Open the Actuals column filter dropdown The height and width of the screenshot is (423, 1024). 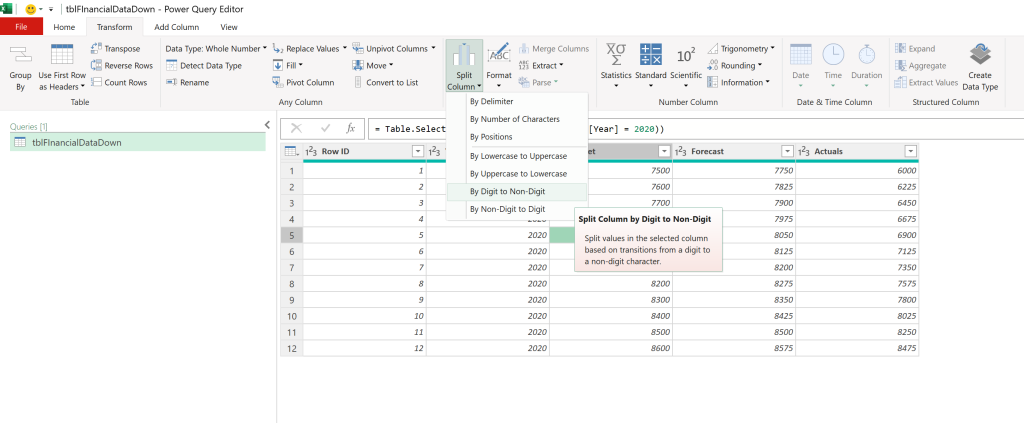[x=910, y=151]
